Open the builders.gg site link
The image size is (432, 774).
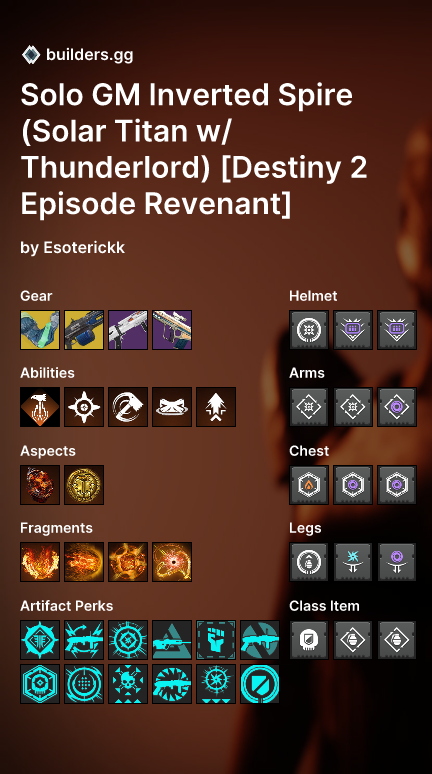click(x=89, y=55)
